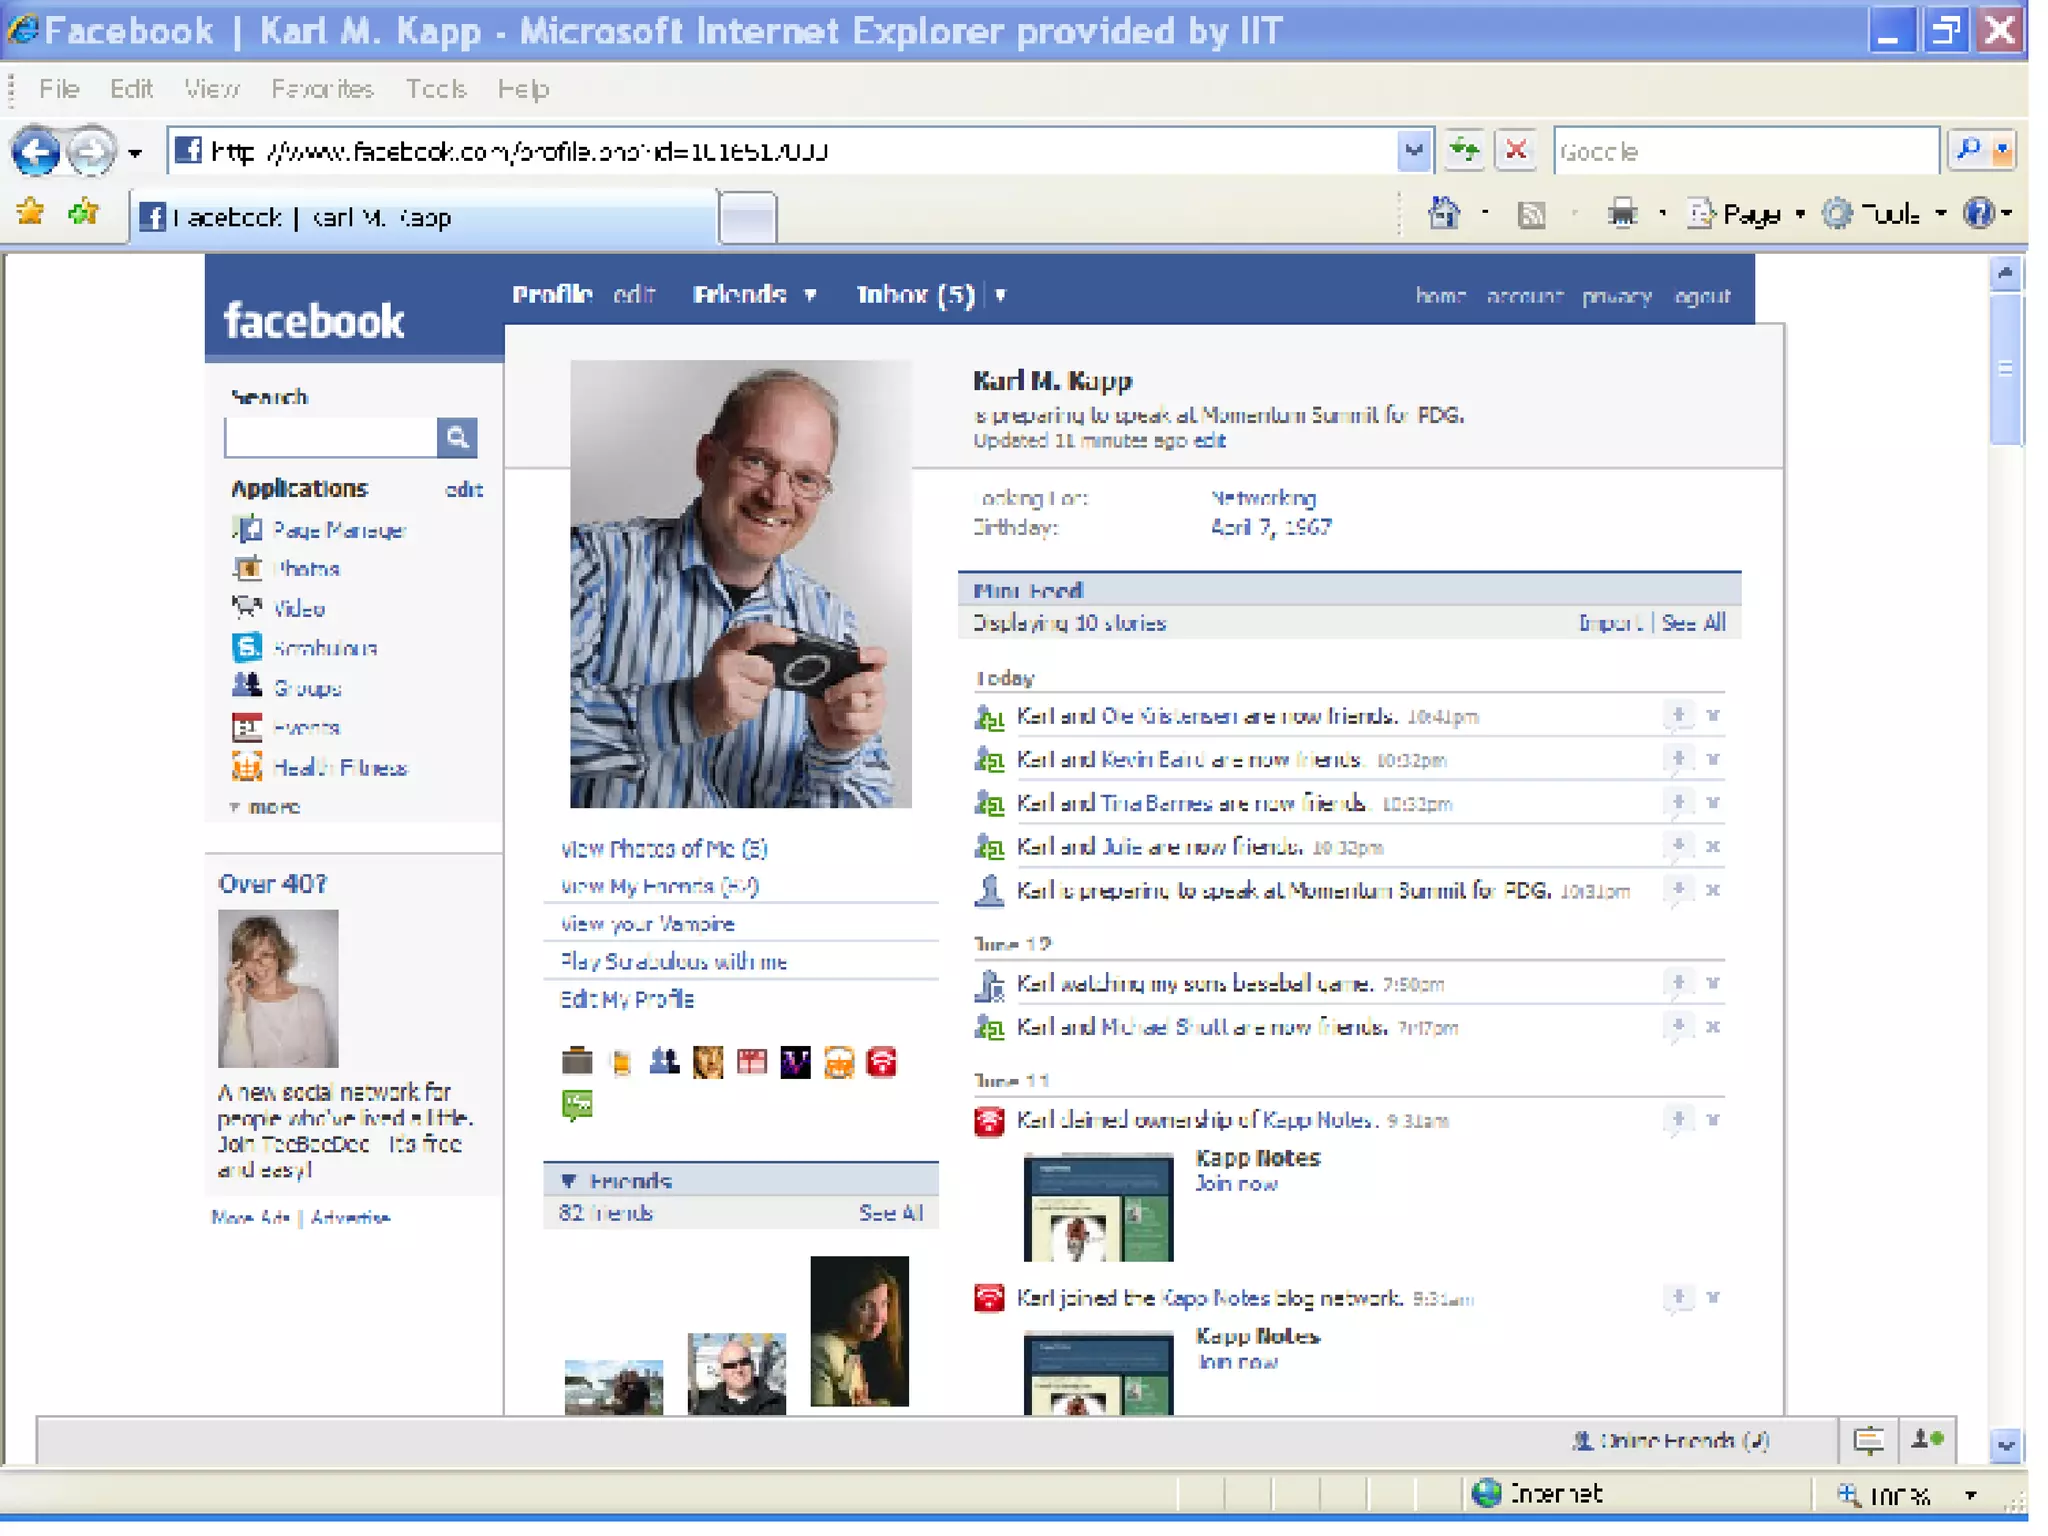Click the IE Home toolbar icon
Screen dimensions: 2048x1536
(1443, 213)
